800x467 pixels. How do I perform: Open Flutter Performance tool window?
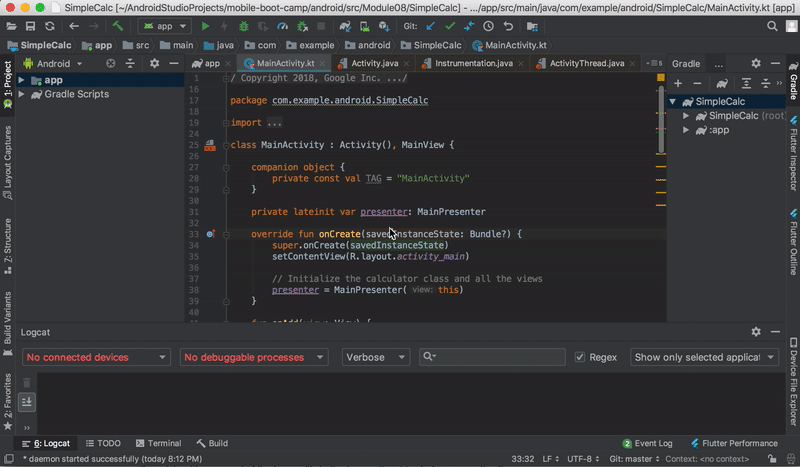click(x=734, y=443)
